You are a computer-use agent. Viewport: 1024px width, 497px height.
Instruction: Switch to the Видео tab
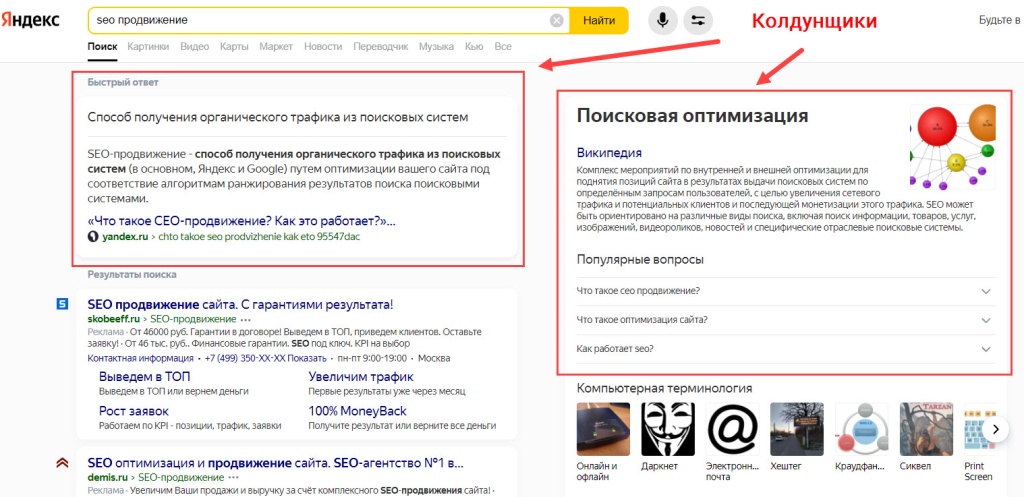point(195,47)
